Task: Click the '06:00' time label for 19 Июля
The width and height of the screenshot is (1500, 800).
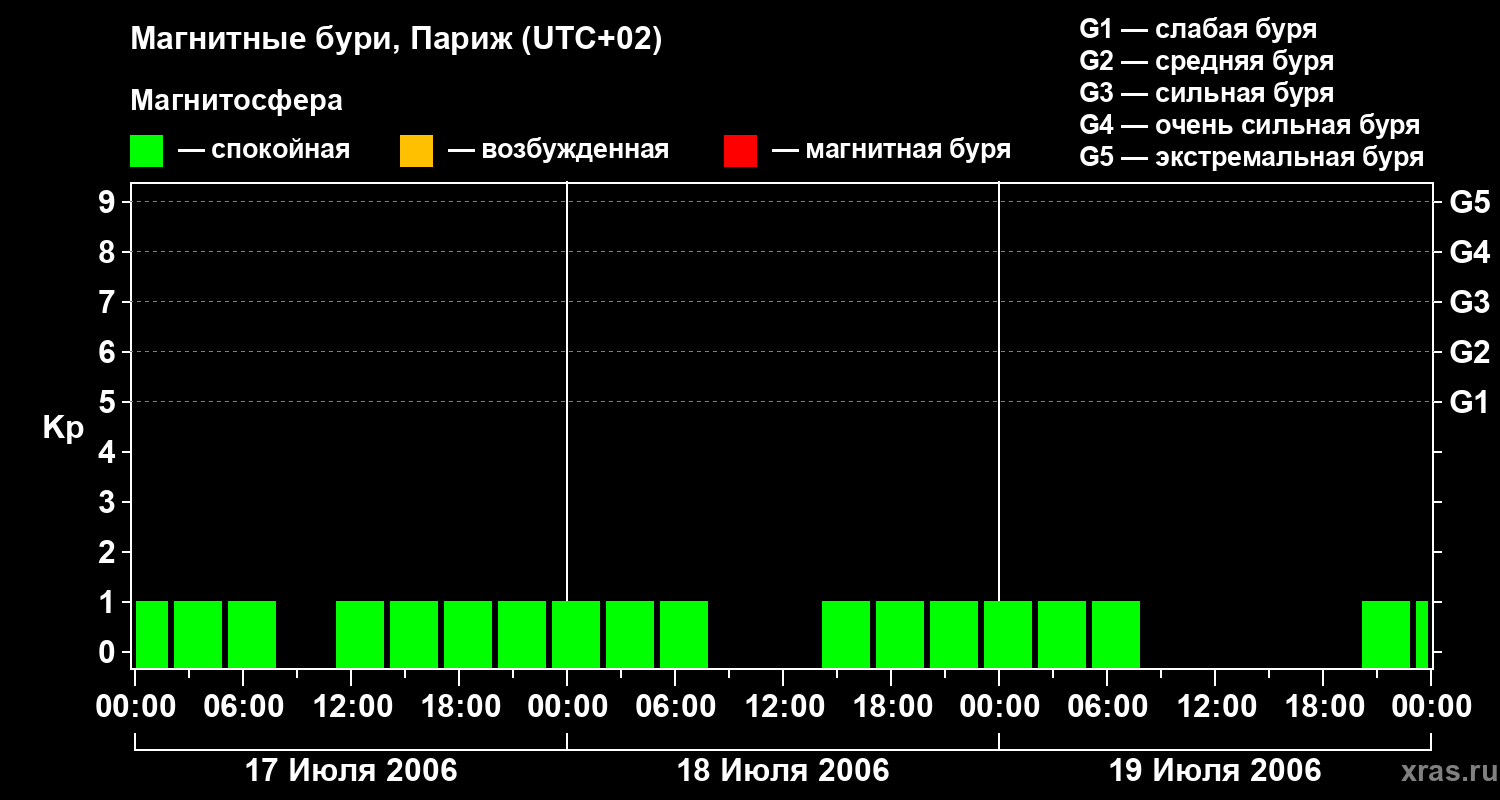Action: coord(1107,707)
